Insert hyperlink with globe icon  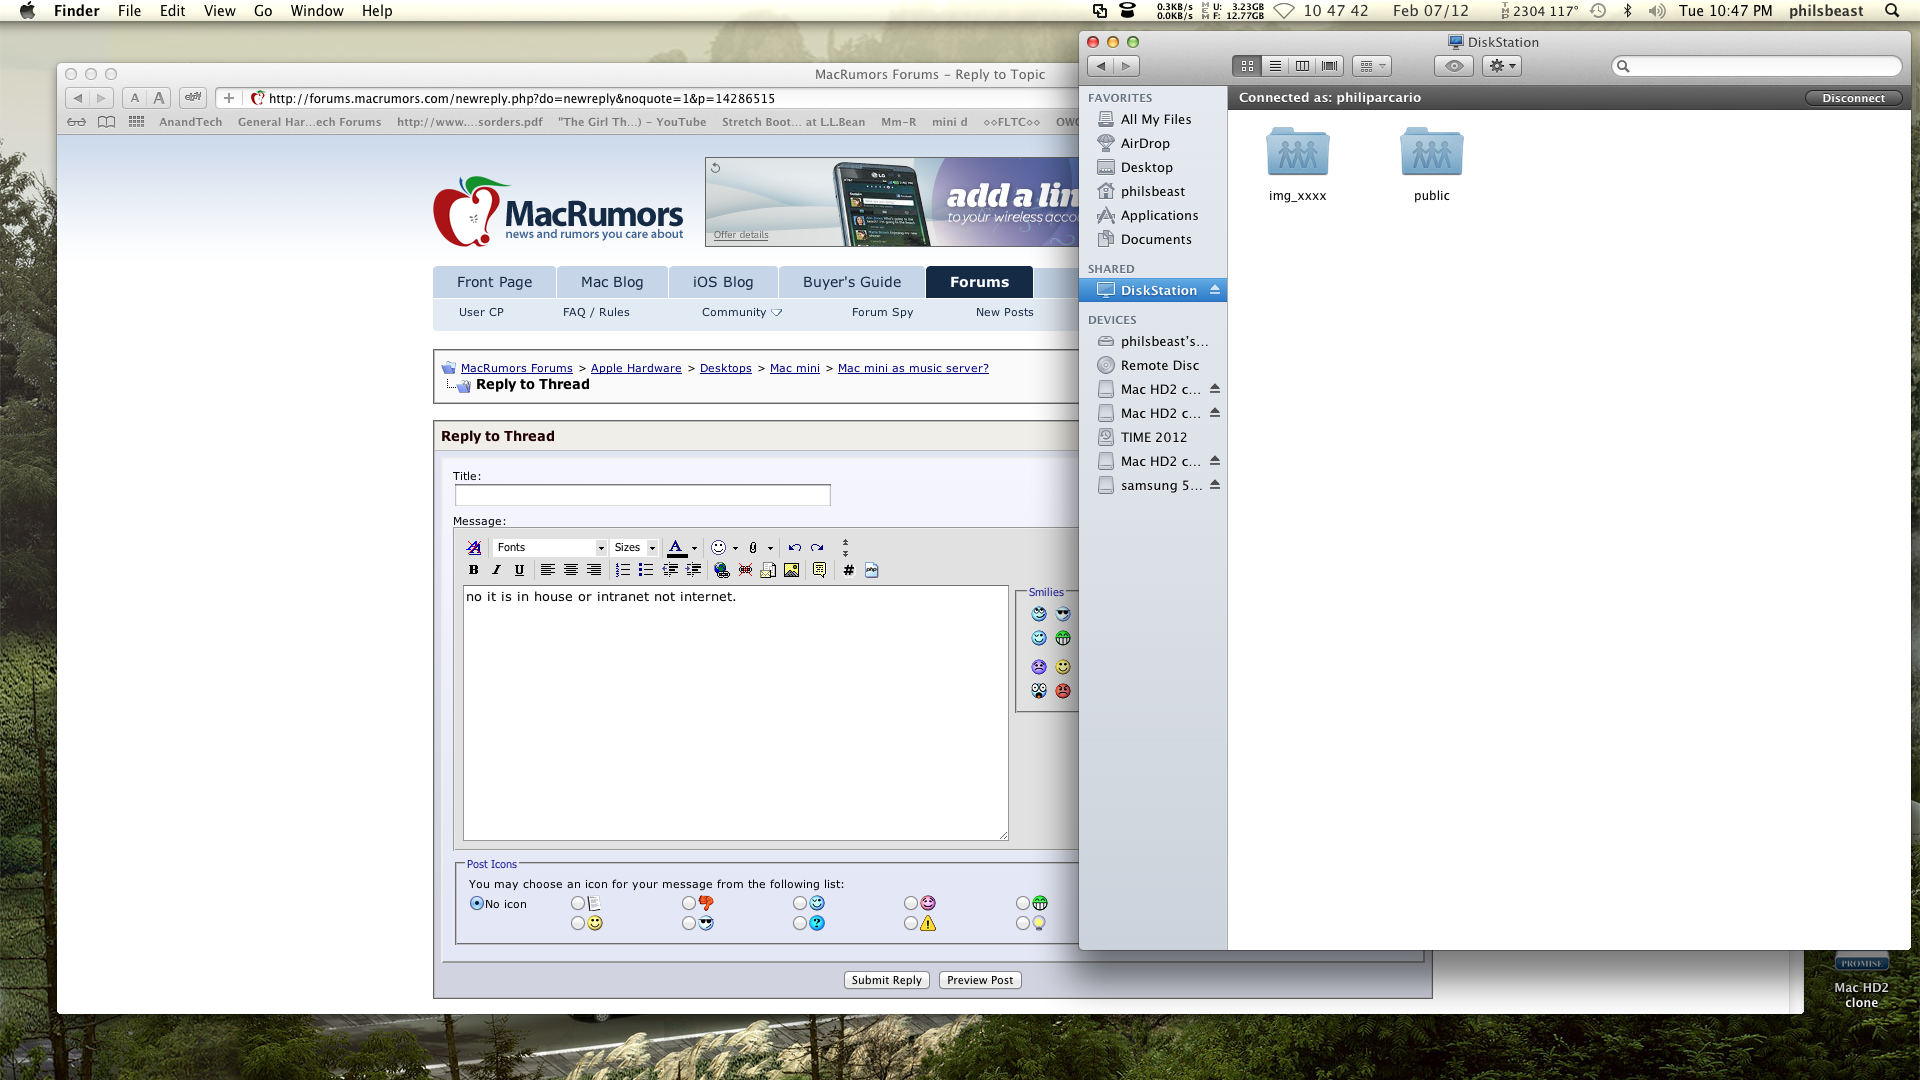722,570
